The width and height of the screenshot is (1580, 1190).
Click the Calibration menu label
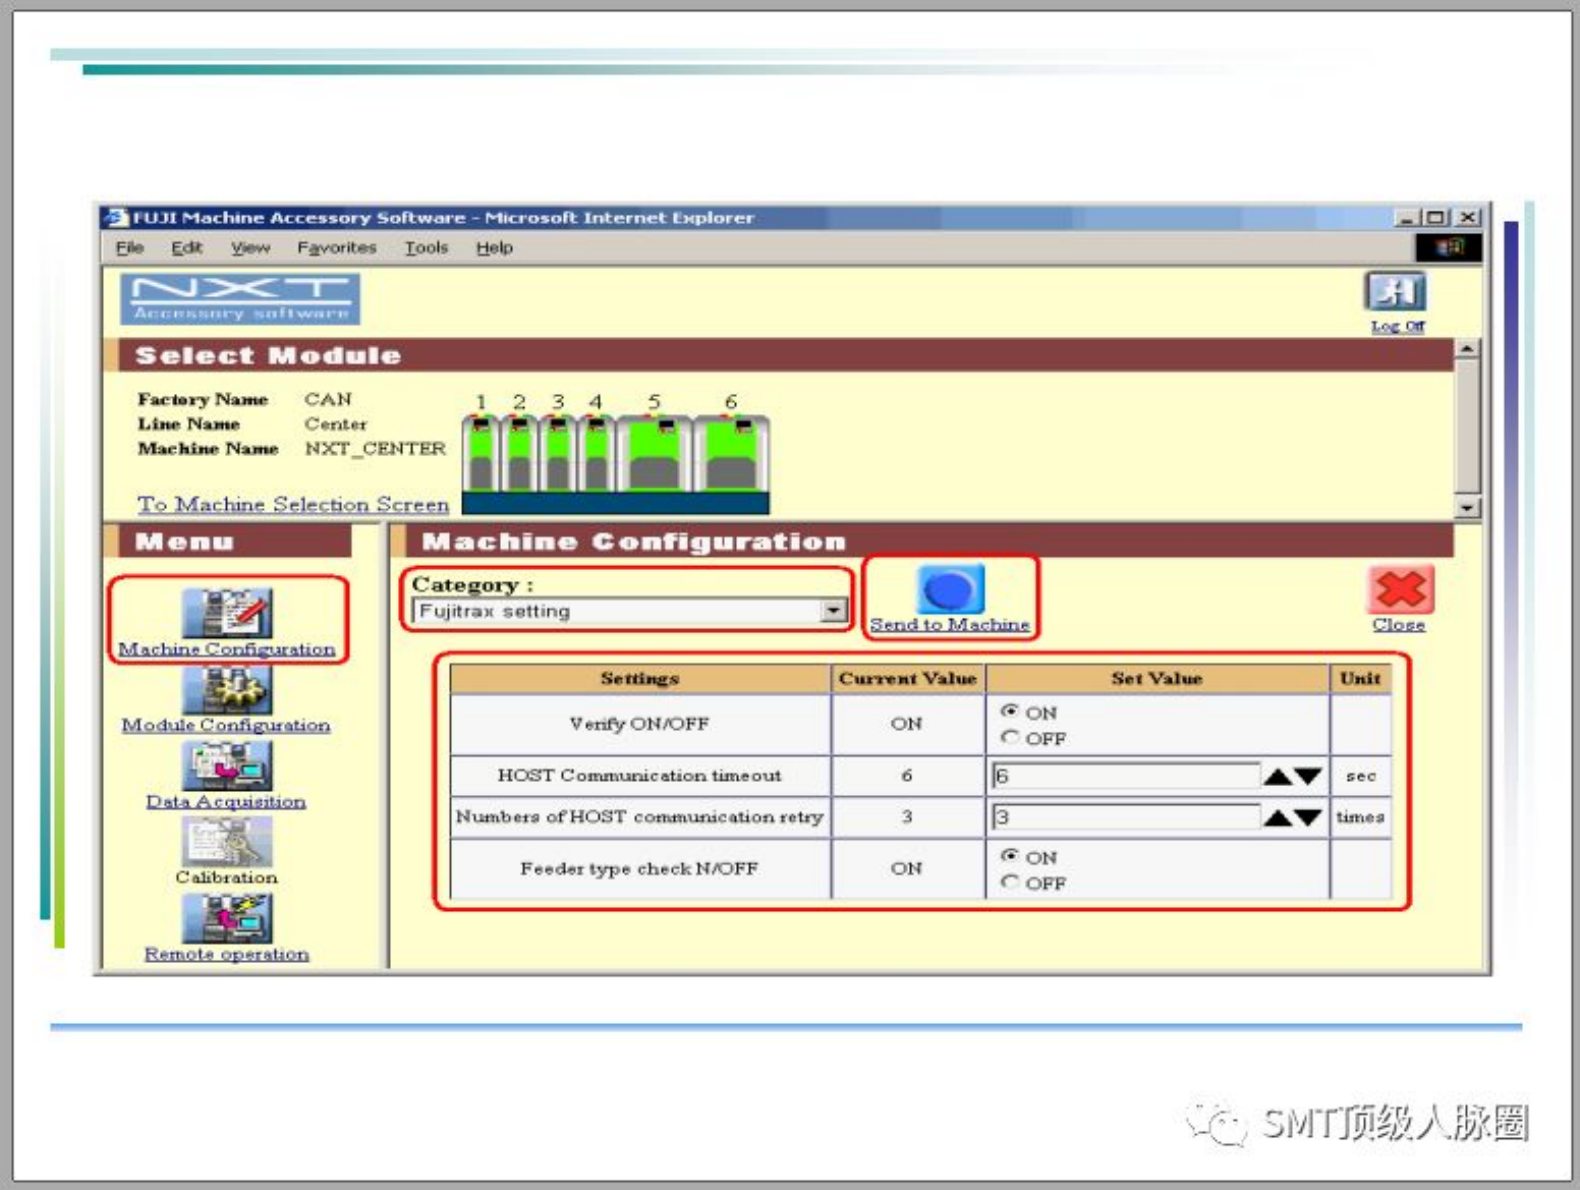tap(227, 877)
